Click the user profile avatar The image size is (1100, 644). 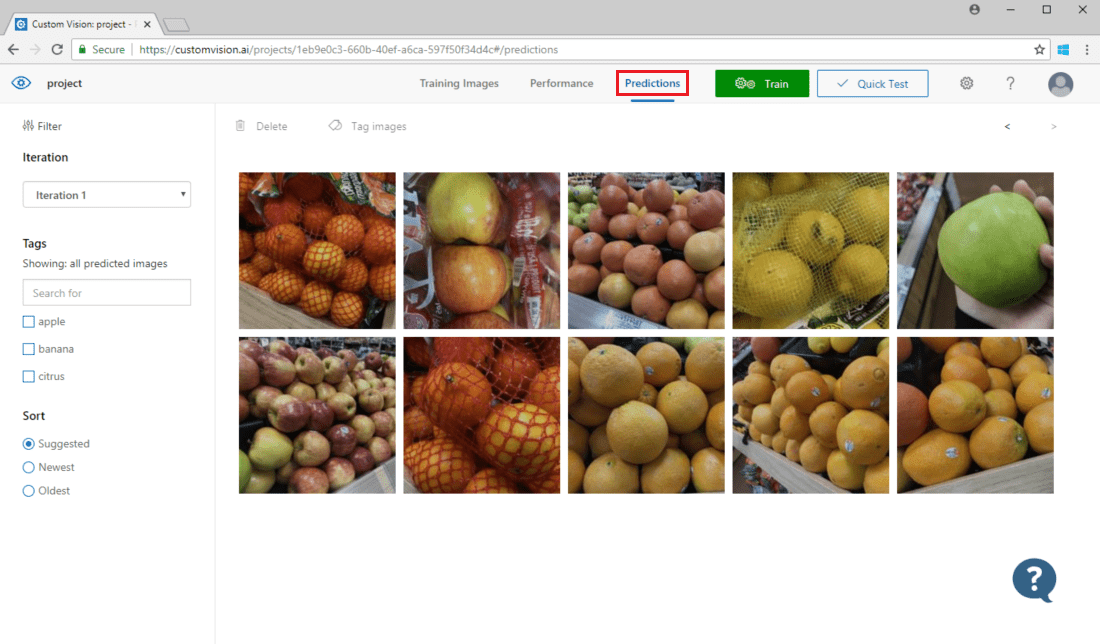pos(1060,84)
